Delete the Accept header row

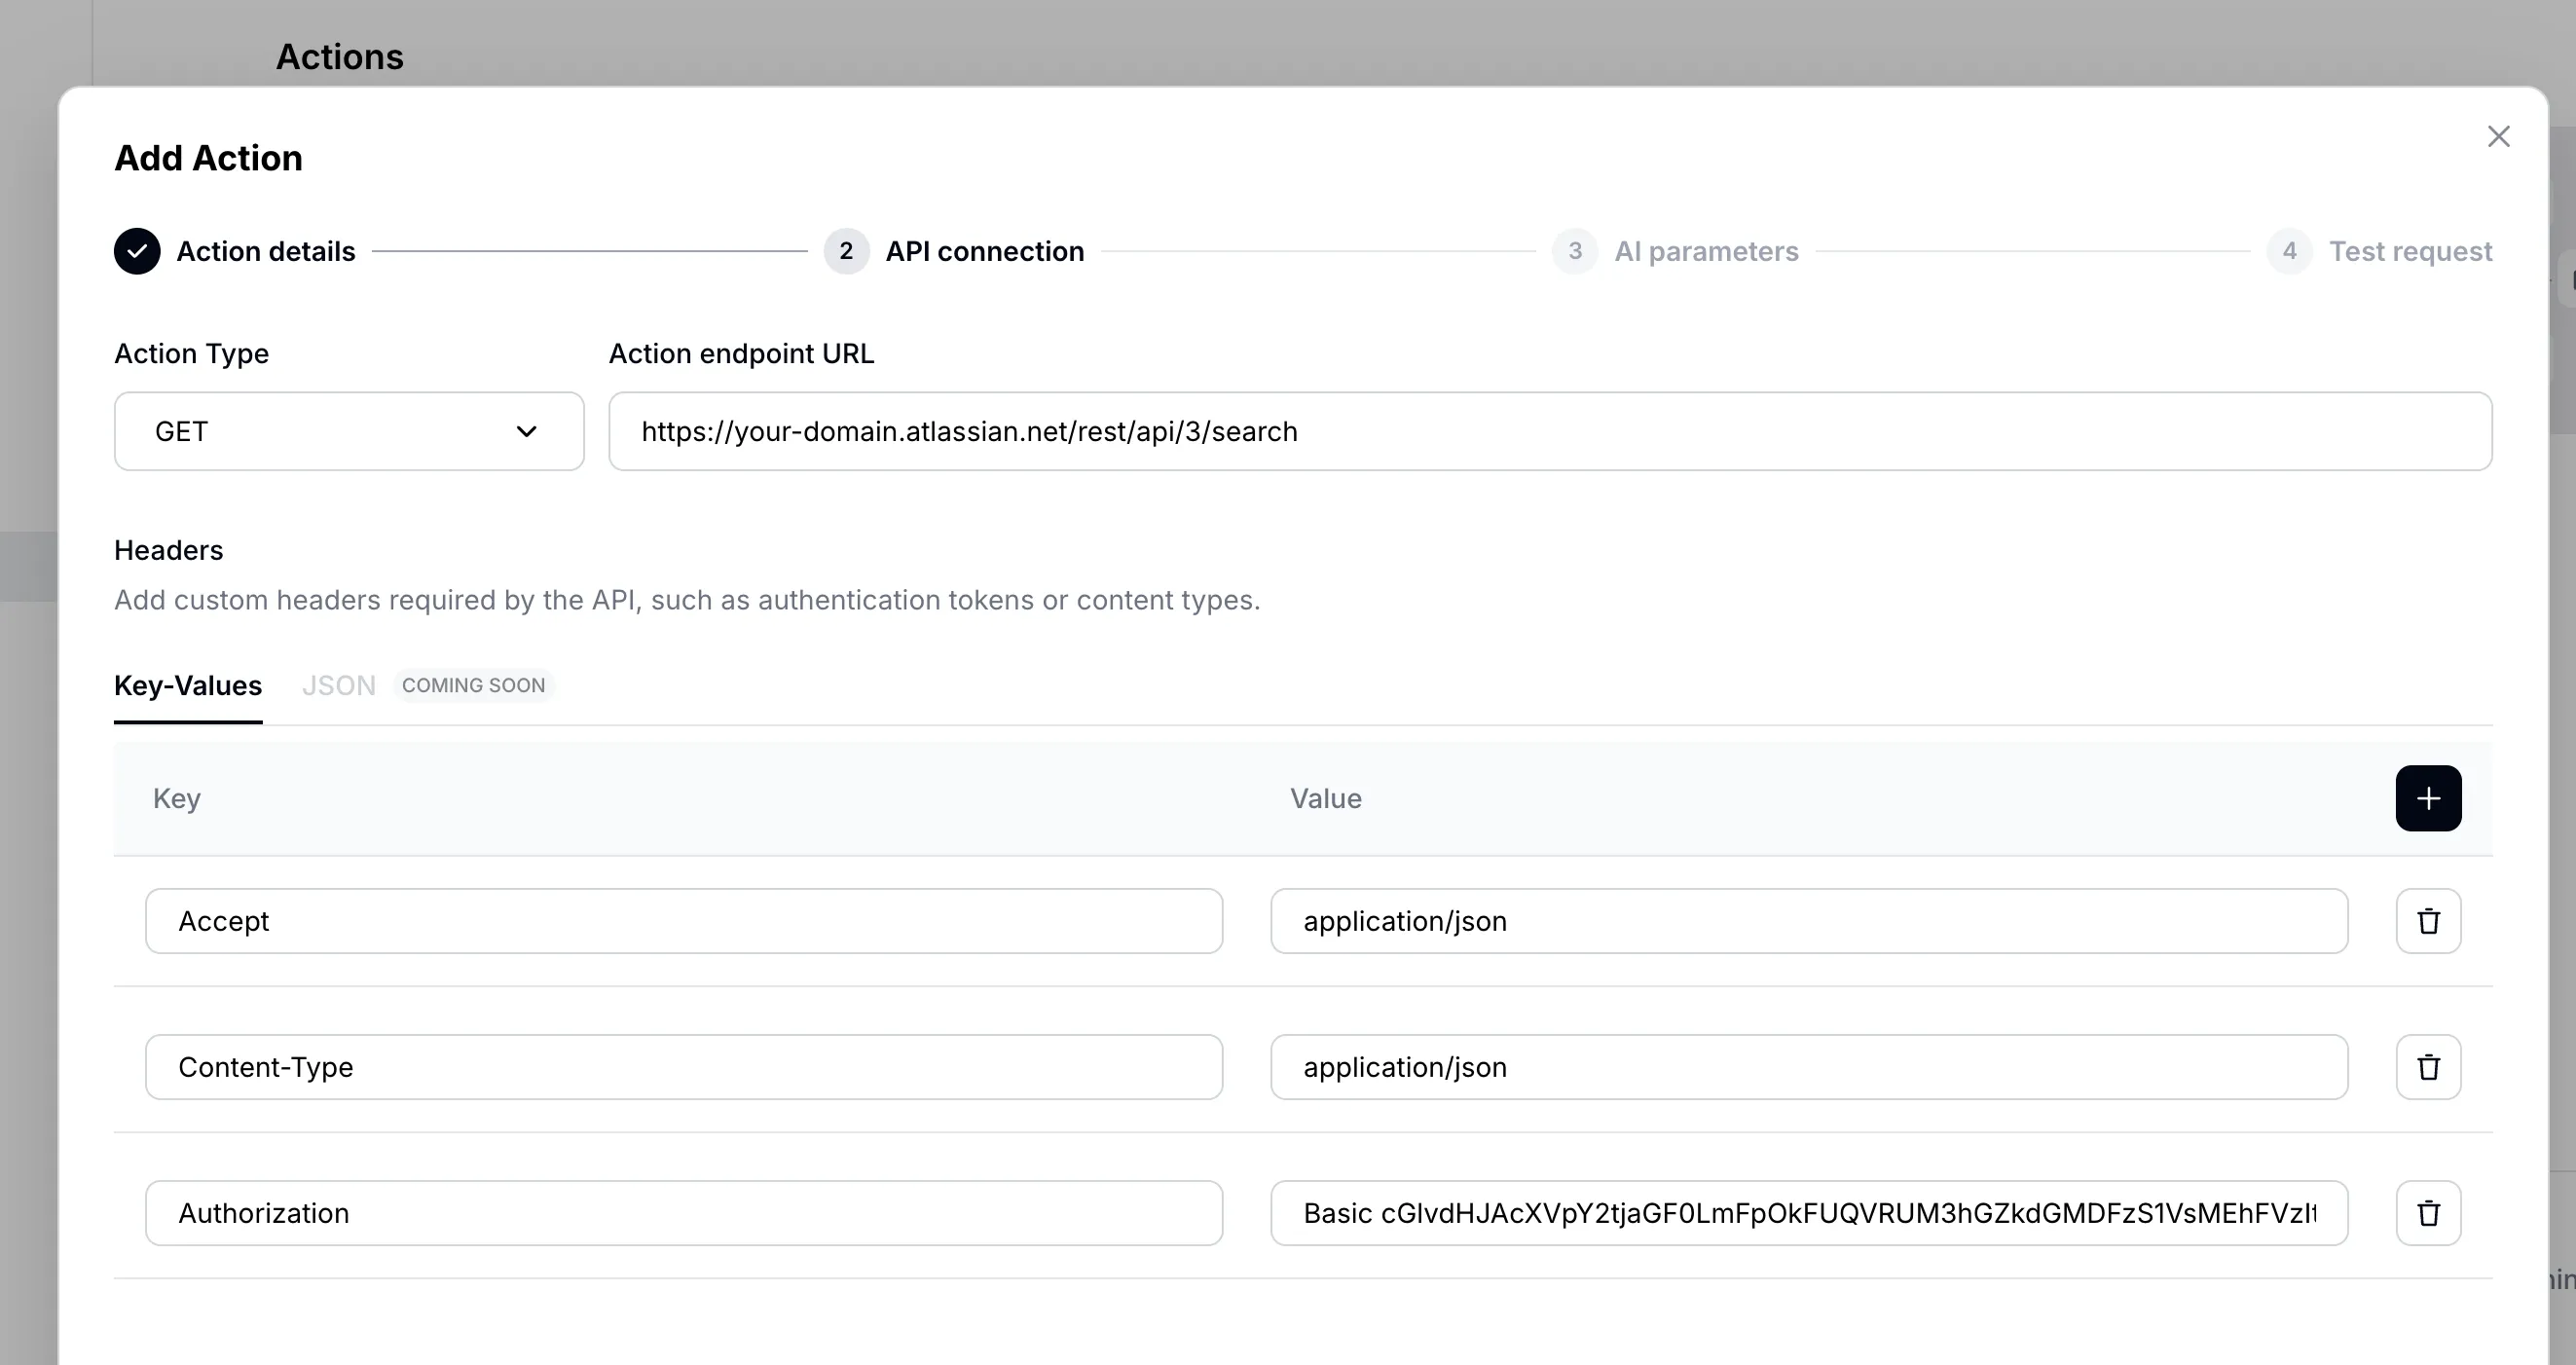click(2428, 921)
